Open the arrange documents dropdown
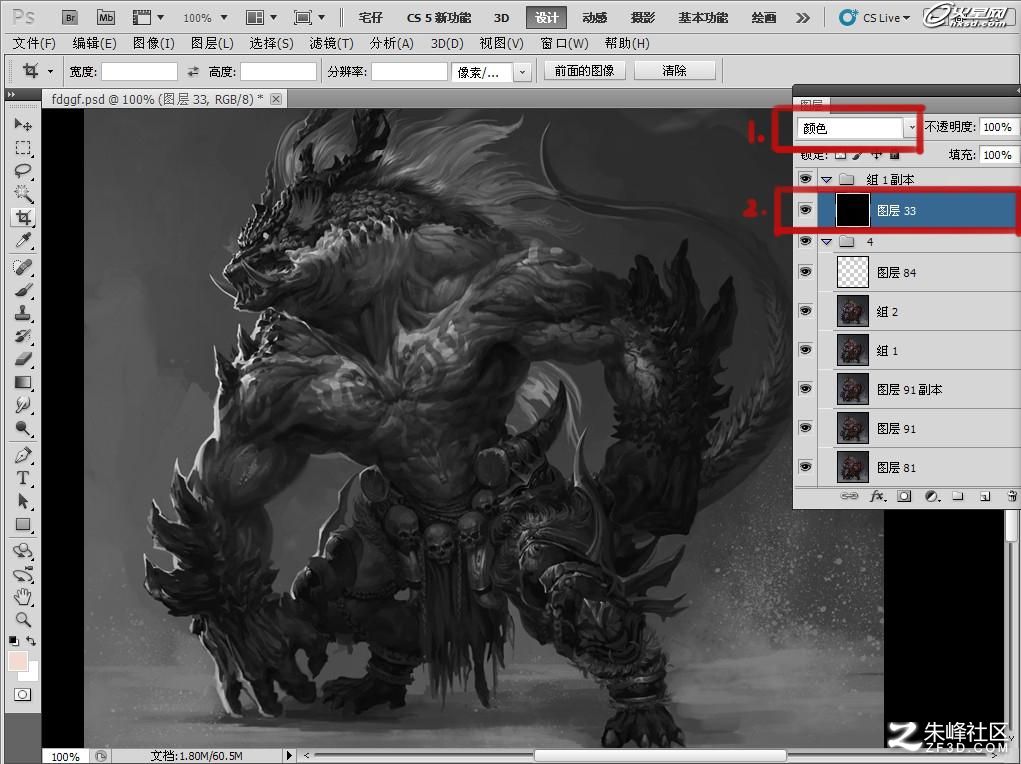The image size is (1021, 764). pos(261,18)
